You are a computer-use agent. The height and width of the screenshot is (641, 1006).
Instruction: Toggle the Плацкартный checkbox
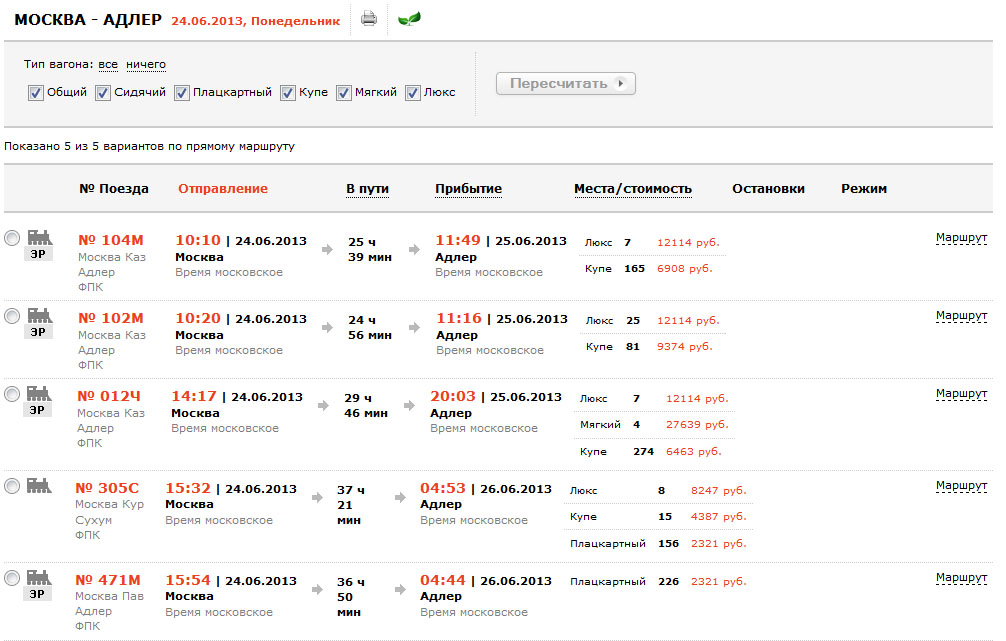(182, 93)
